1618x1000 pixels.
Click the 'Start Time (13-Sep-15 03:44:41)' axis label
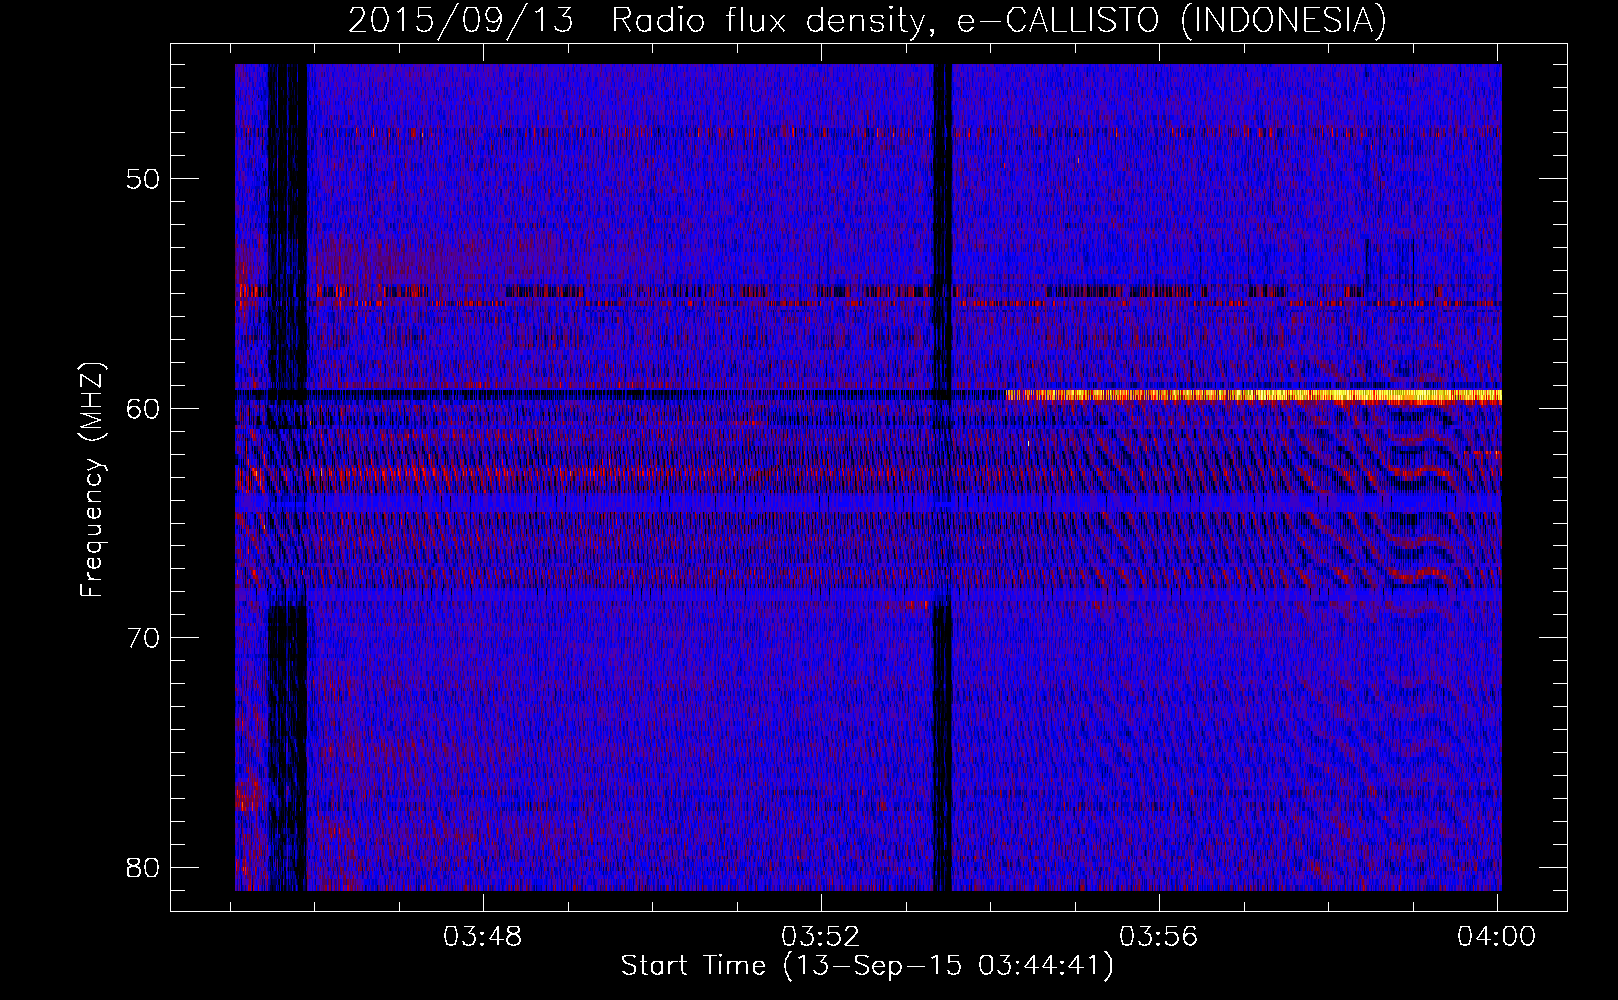click(x=867, y=966)
